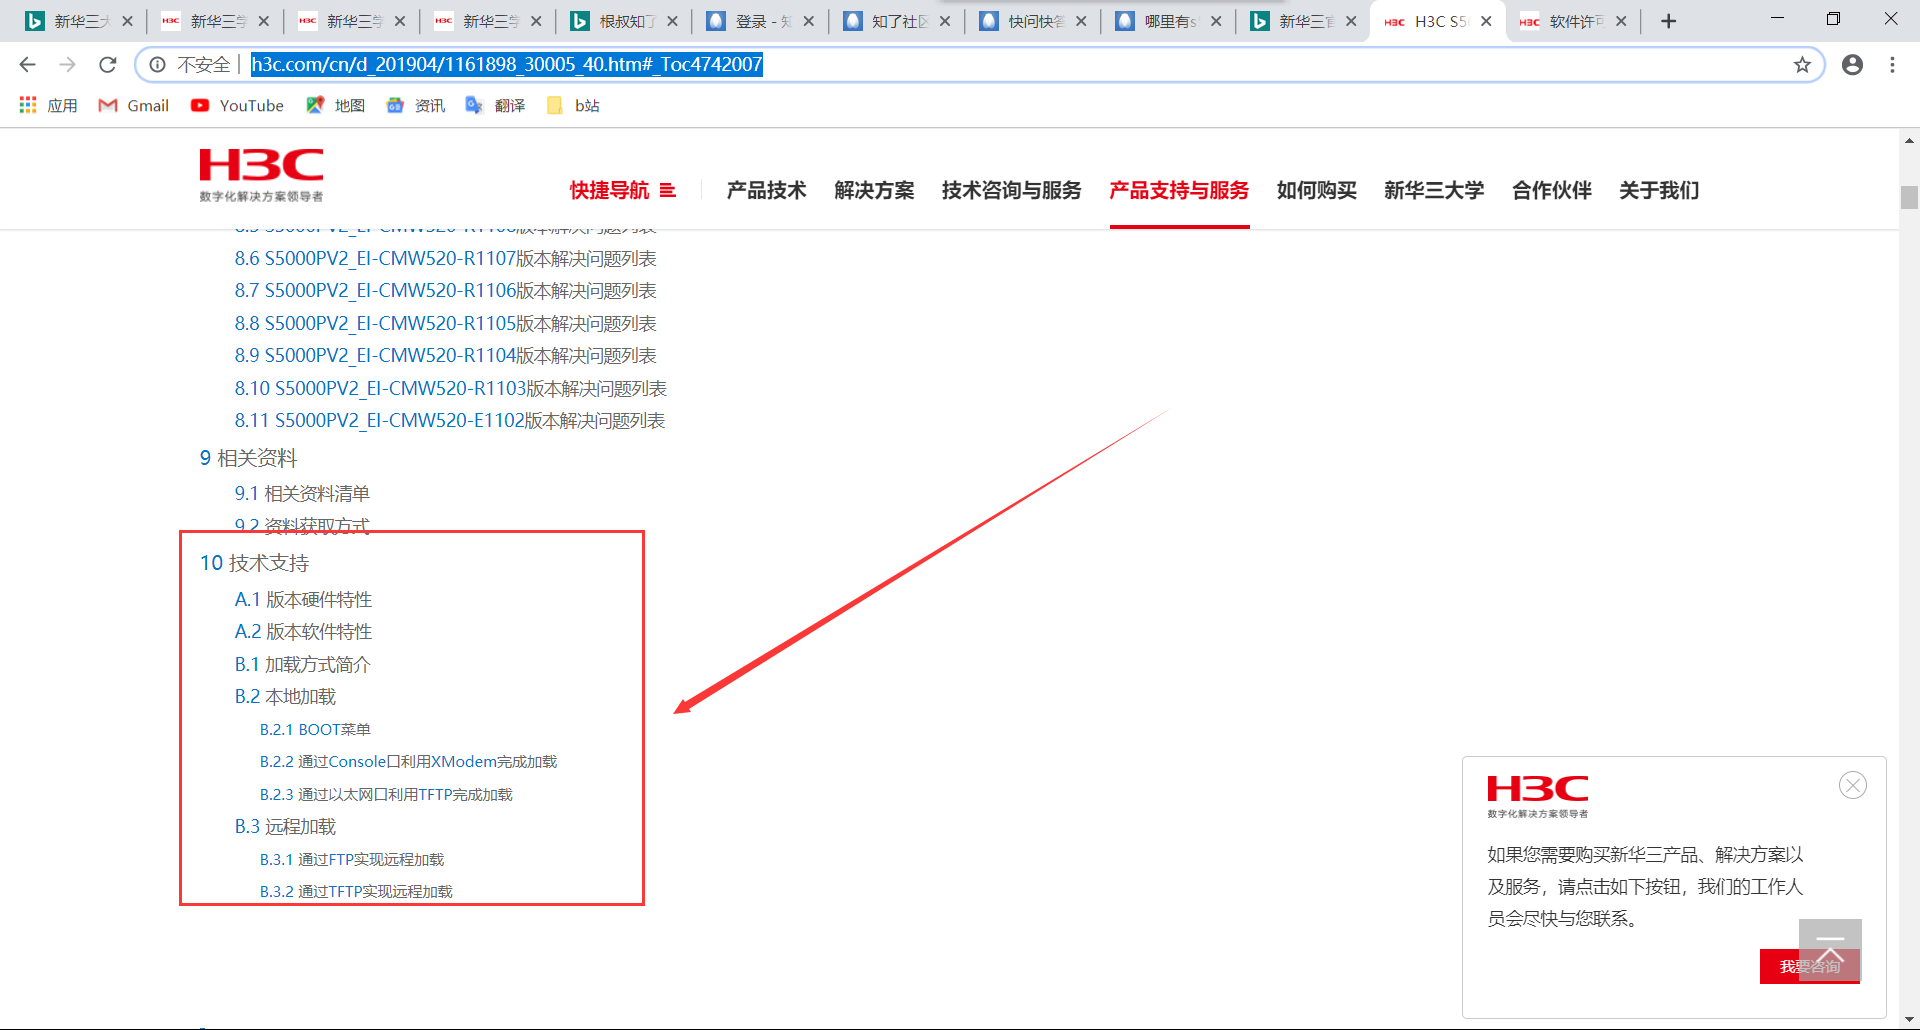Viewport: 1920px width, 1030px height.
Task: Reload the current page
Action: click(108, 65)
